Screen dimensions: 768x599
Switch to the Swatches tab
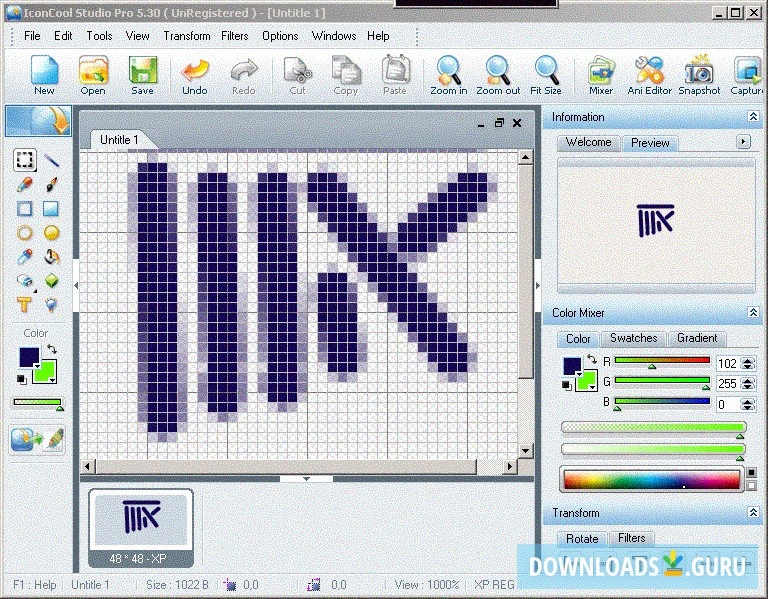(x=633, y=338)
